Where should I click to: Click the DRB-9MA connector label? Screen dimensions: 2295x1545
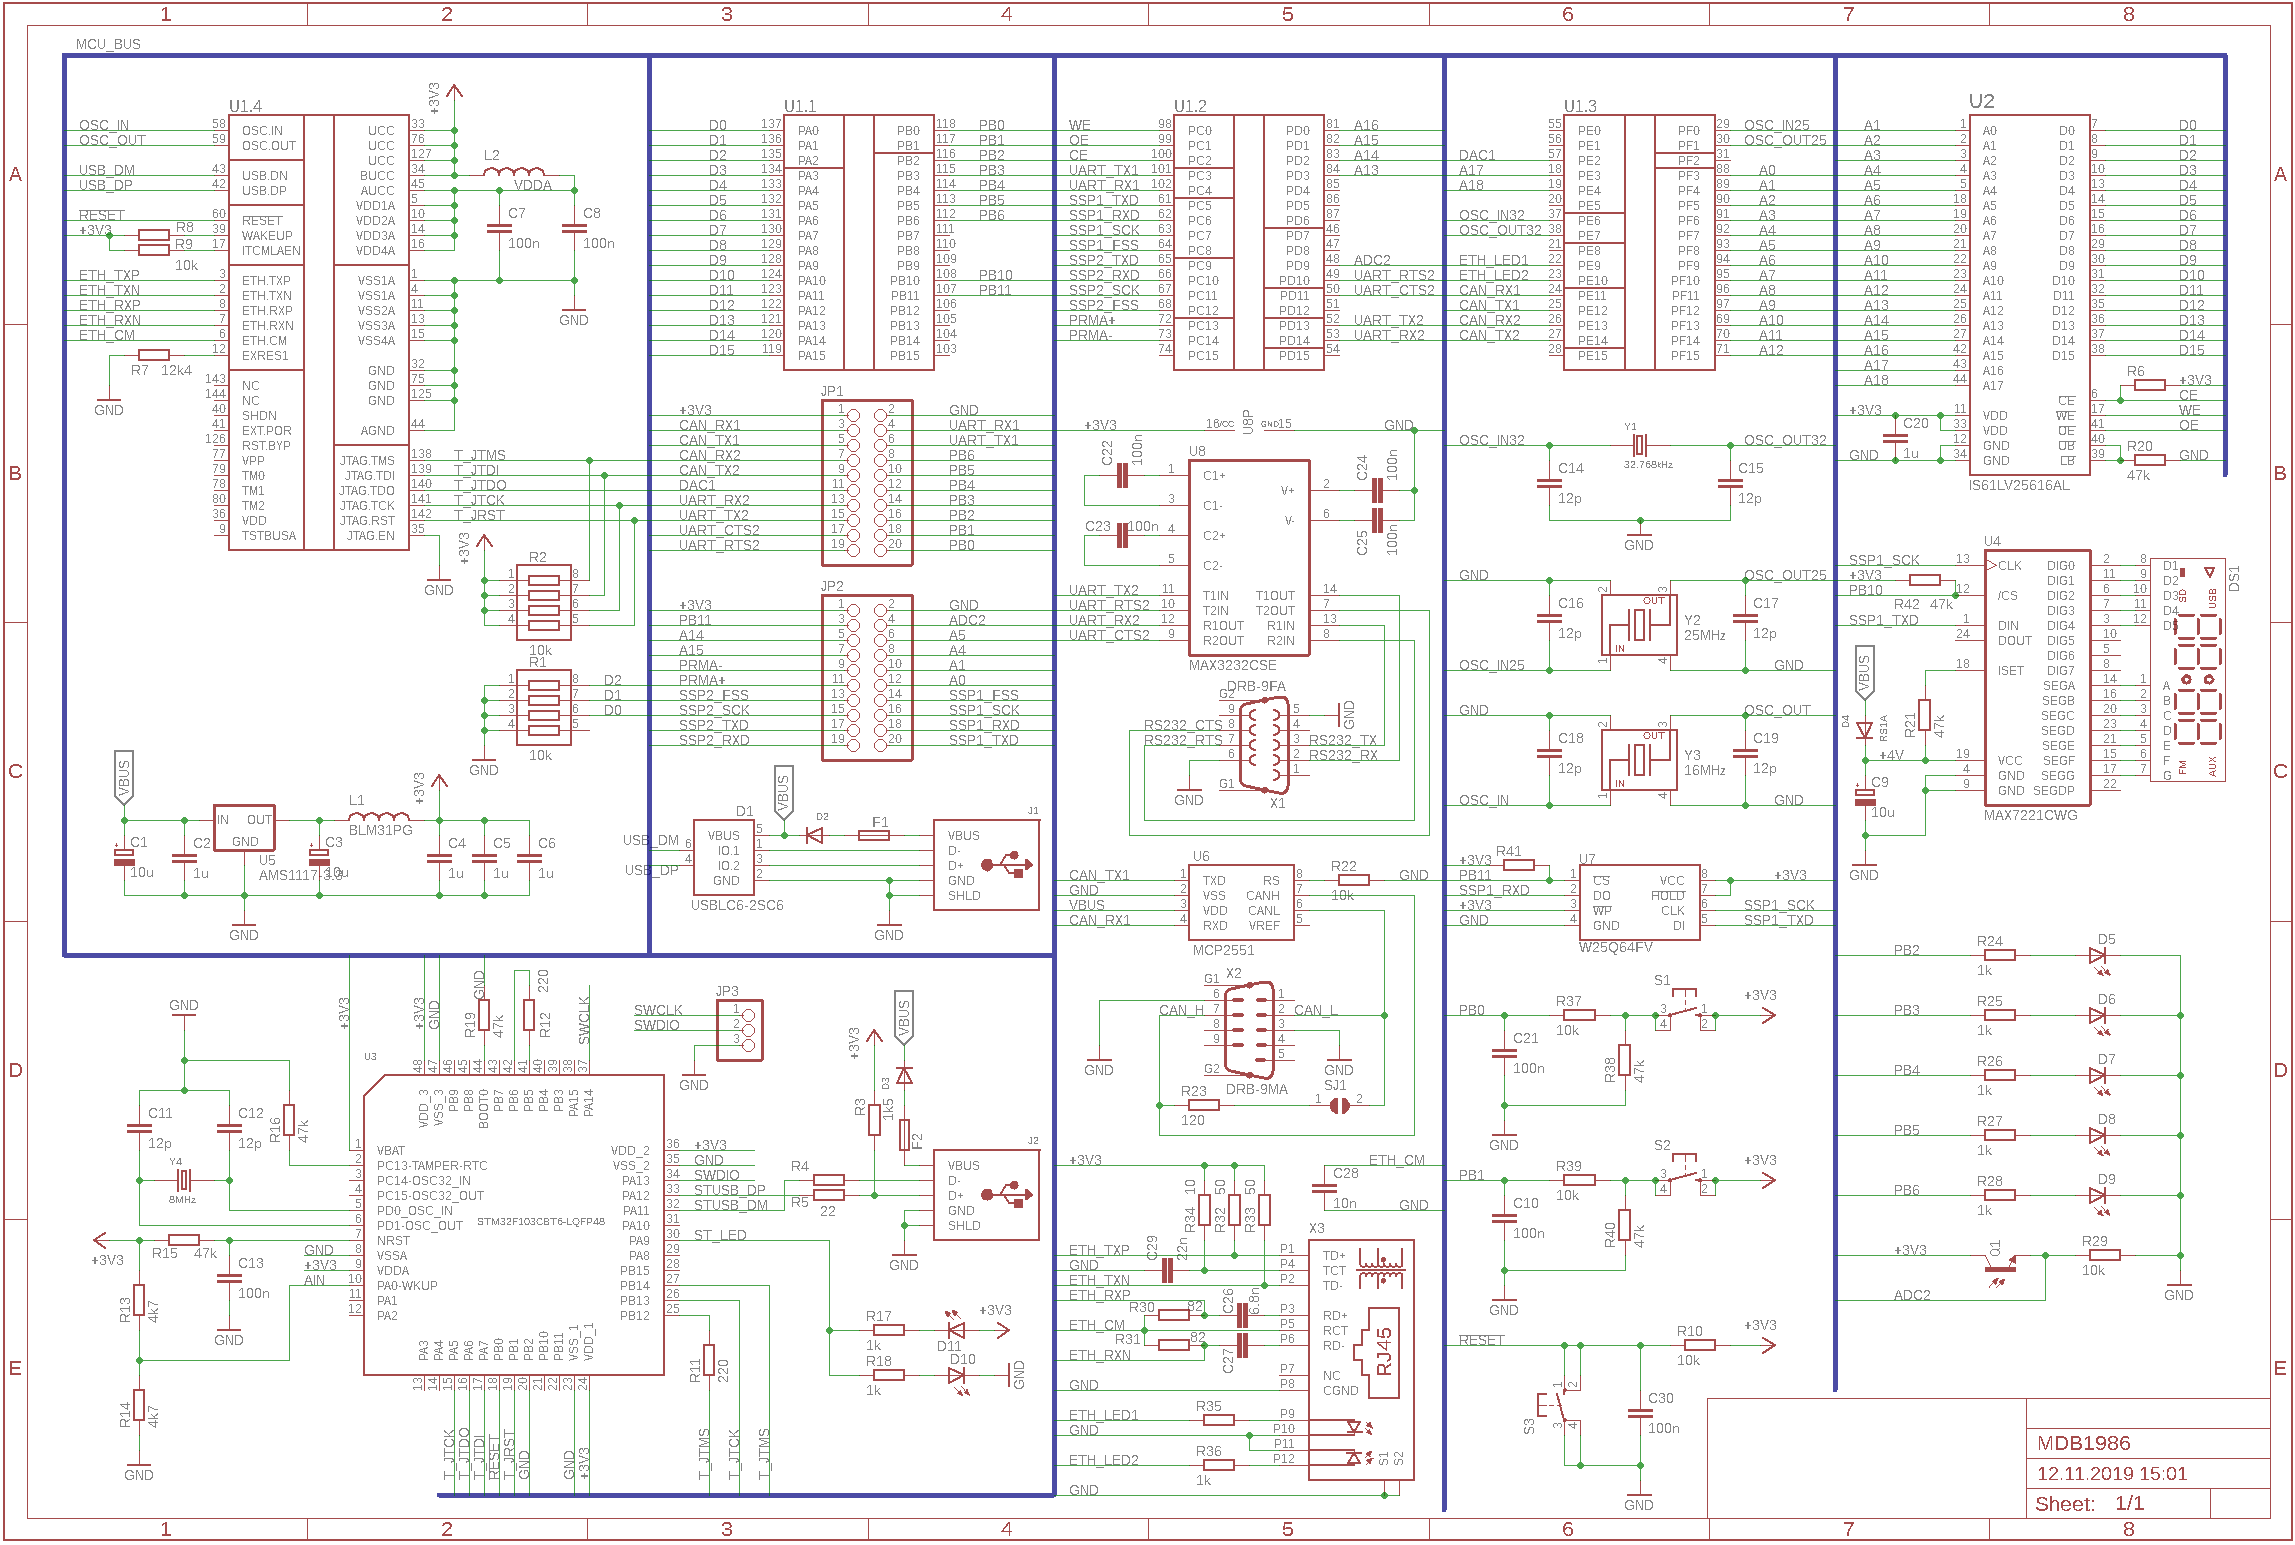tap(1257, 1089)
